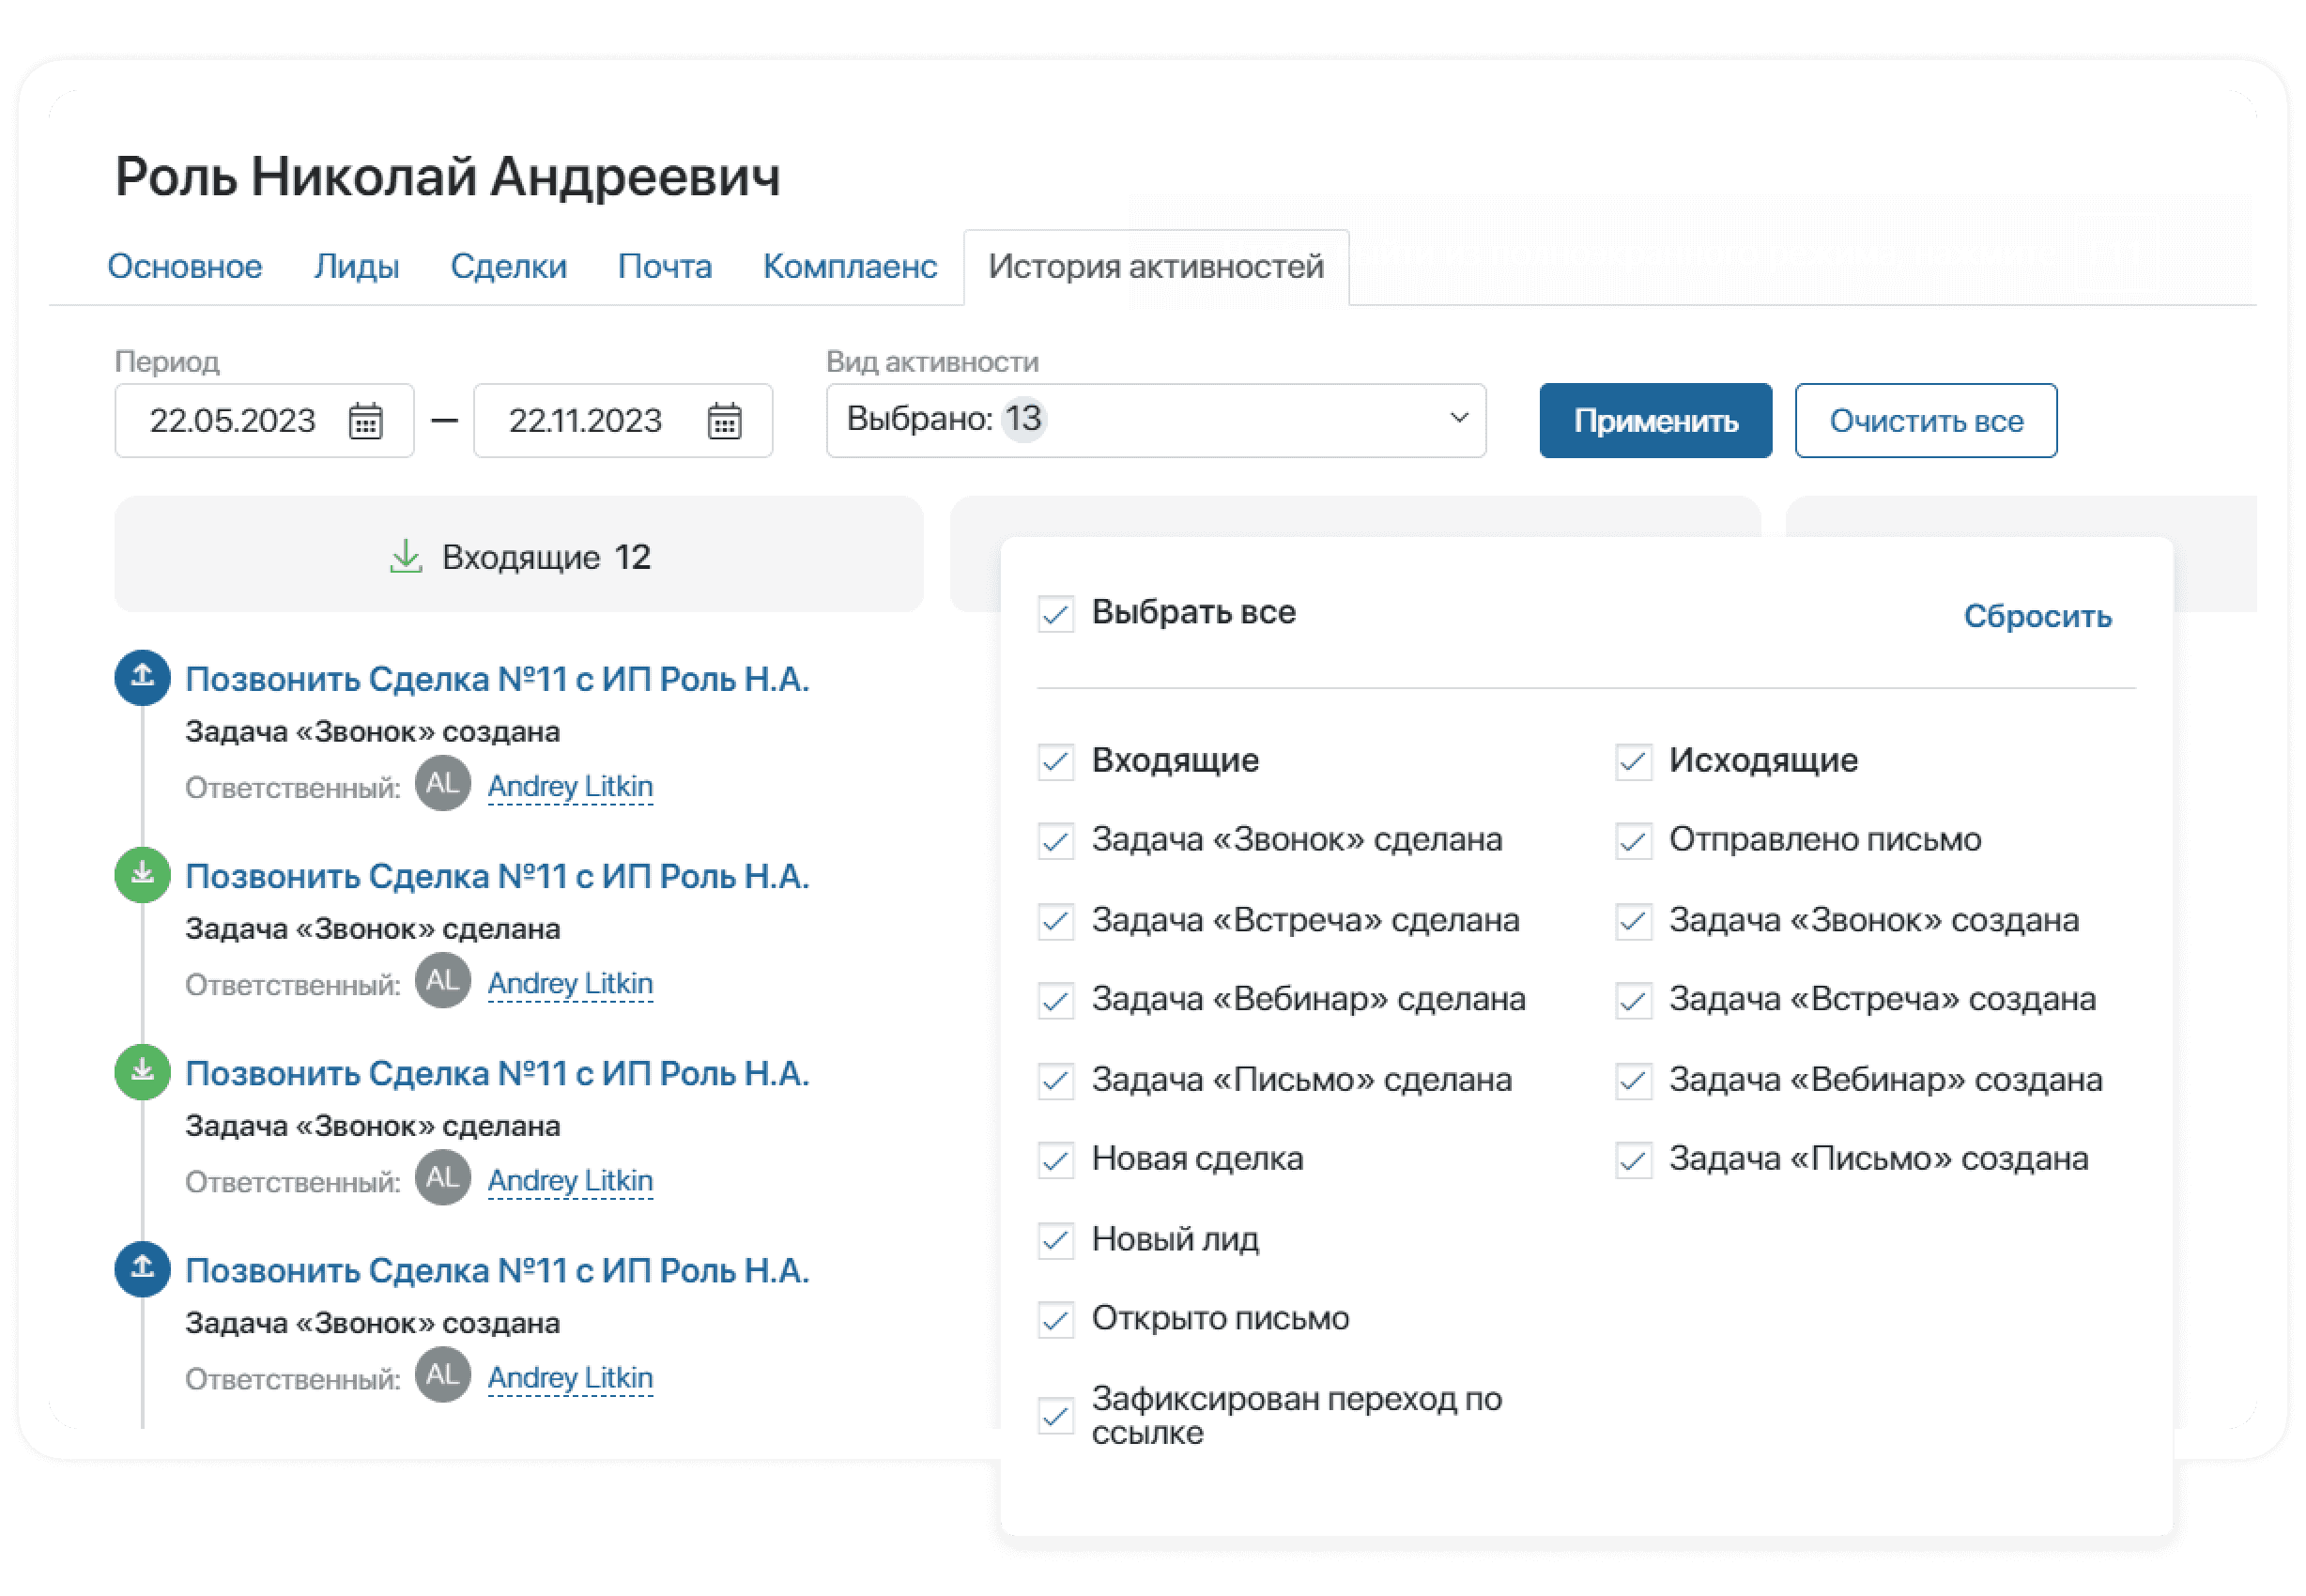Open the Комплаенс tab

pyautogui.click(x=849, y=266)
